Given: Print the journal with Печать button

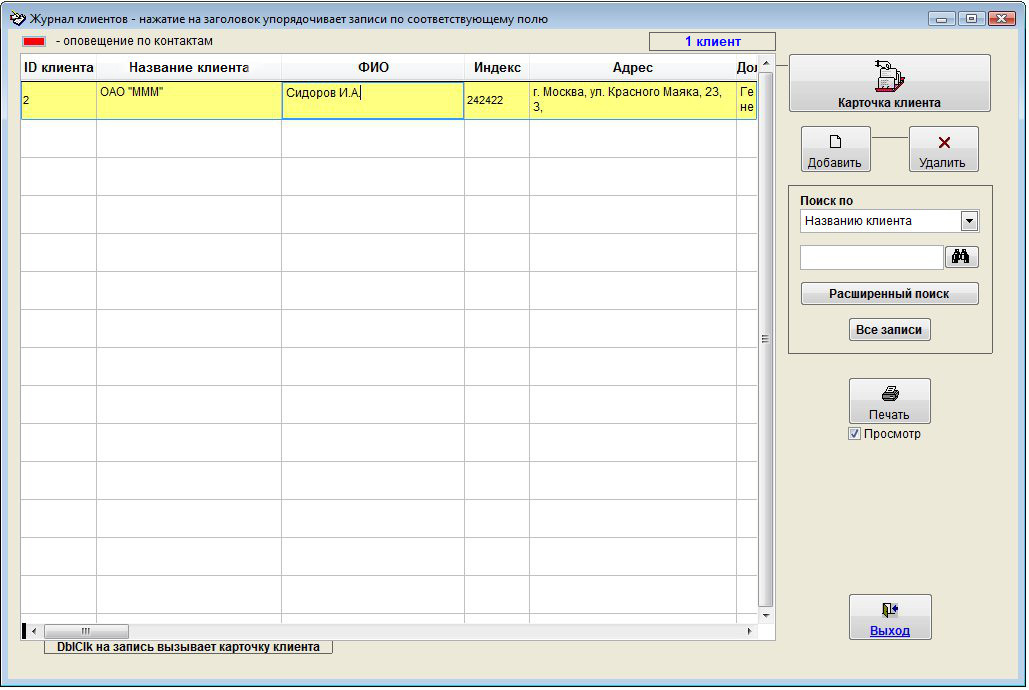Looking at the screenshot, I should coord(889,401).
